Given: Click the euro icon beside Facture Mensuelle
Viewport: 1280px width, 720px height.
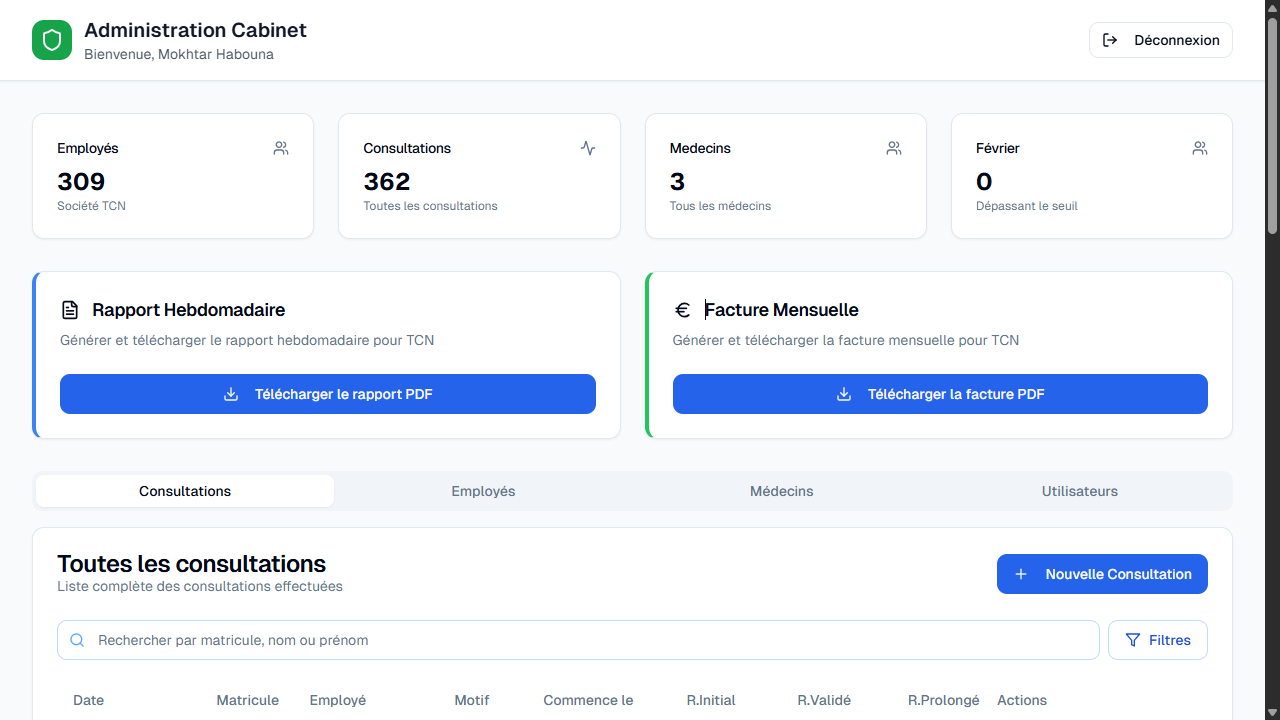Looking at the screenshot, I should (x=683, y=310).
